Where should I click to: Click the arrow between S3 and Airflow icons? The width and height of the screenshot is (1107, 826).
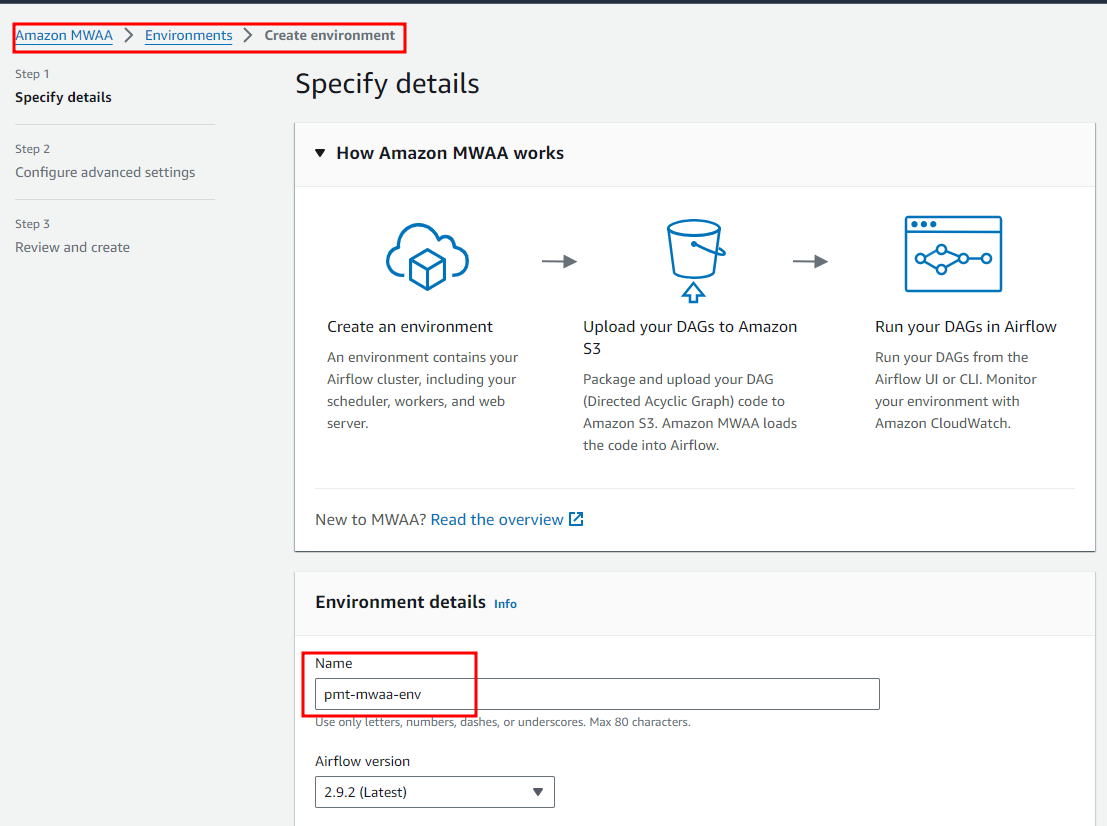810,262
